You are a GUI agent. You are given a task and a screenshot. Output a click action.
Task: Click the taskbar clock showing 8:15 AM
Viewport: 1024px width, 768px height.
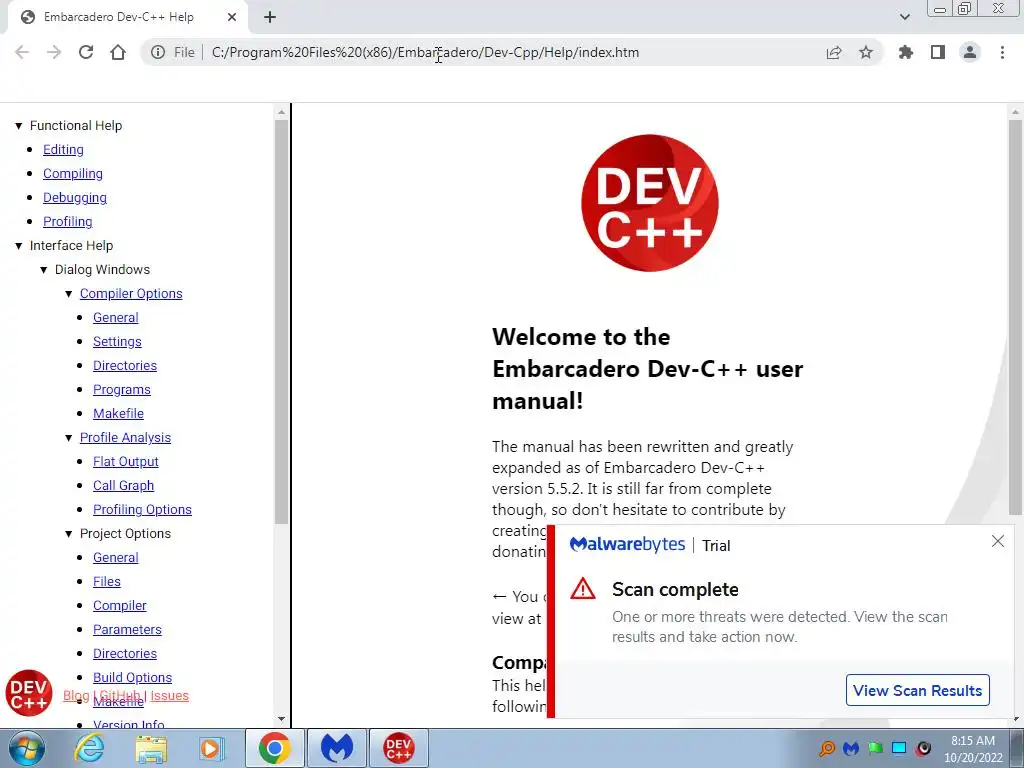[973, 749]
